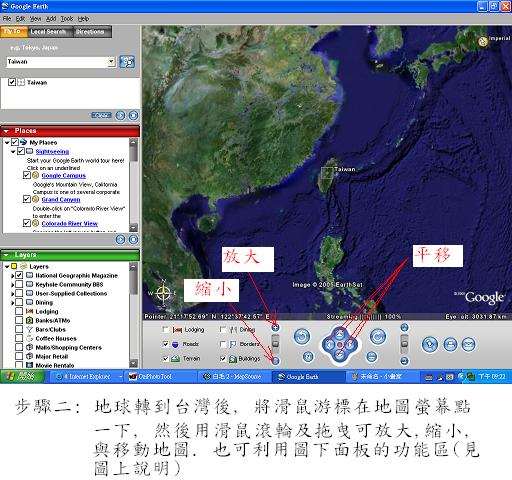Pan the map down with the down arrow
The width and height of the screenshot is (512, 480).
pyautogui.click(x=339, y=355)
